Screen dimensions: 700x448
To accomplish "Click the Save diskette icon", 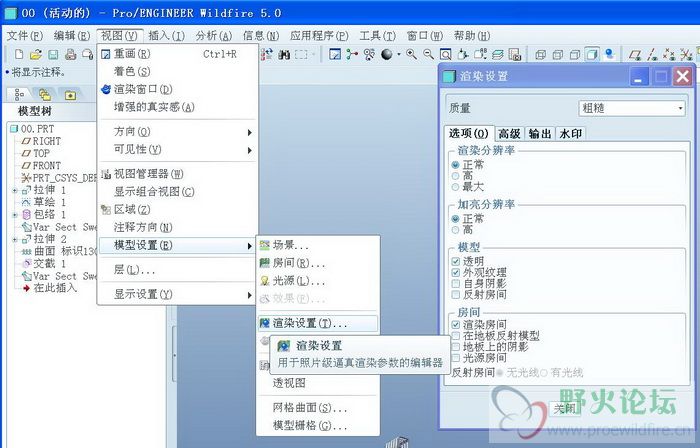I will (x=53, y=54).
